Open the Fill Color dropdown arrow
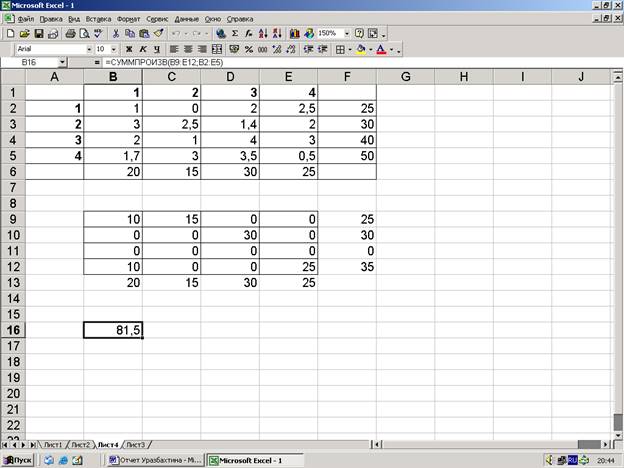 (x=370, y=49)
